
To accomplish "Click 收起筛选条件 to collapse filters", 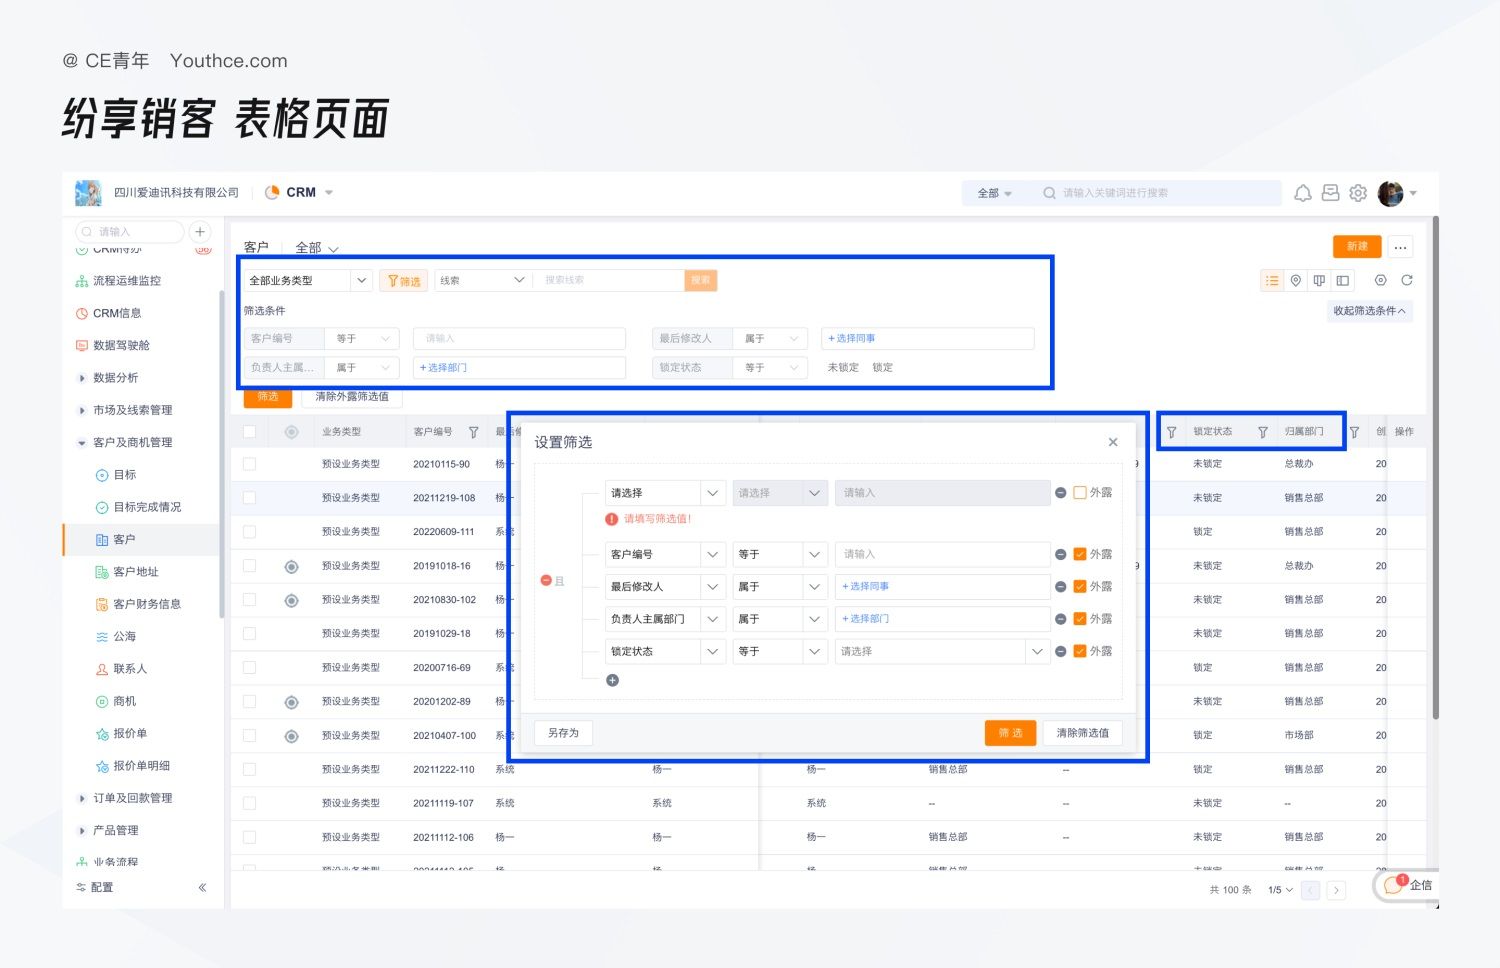I will coord(1369,311).
